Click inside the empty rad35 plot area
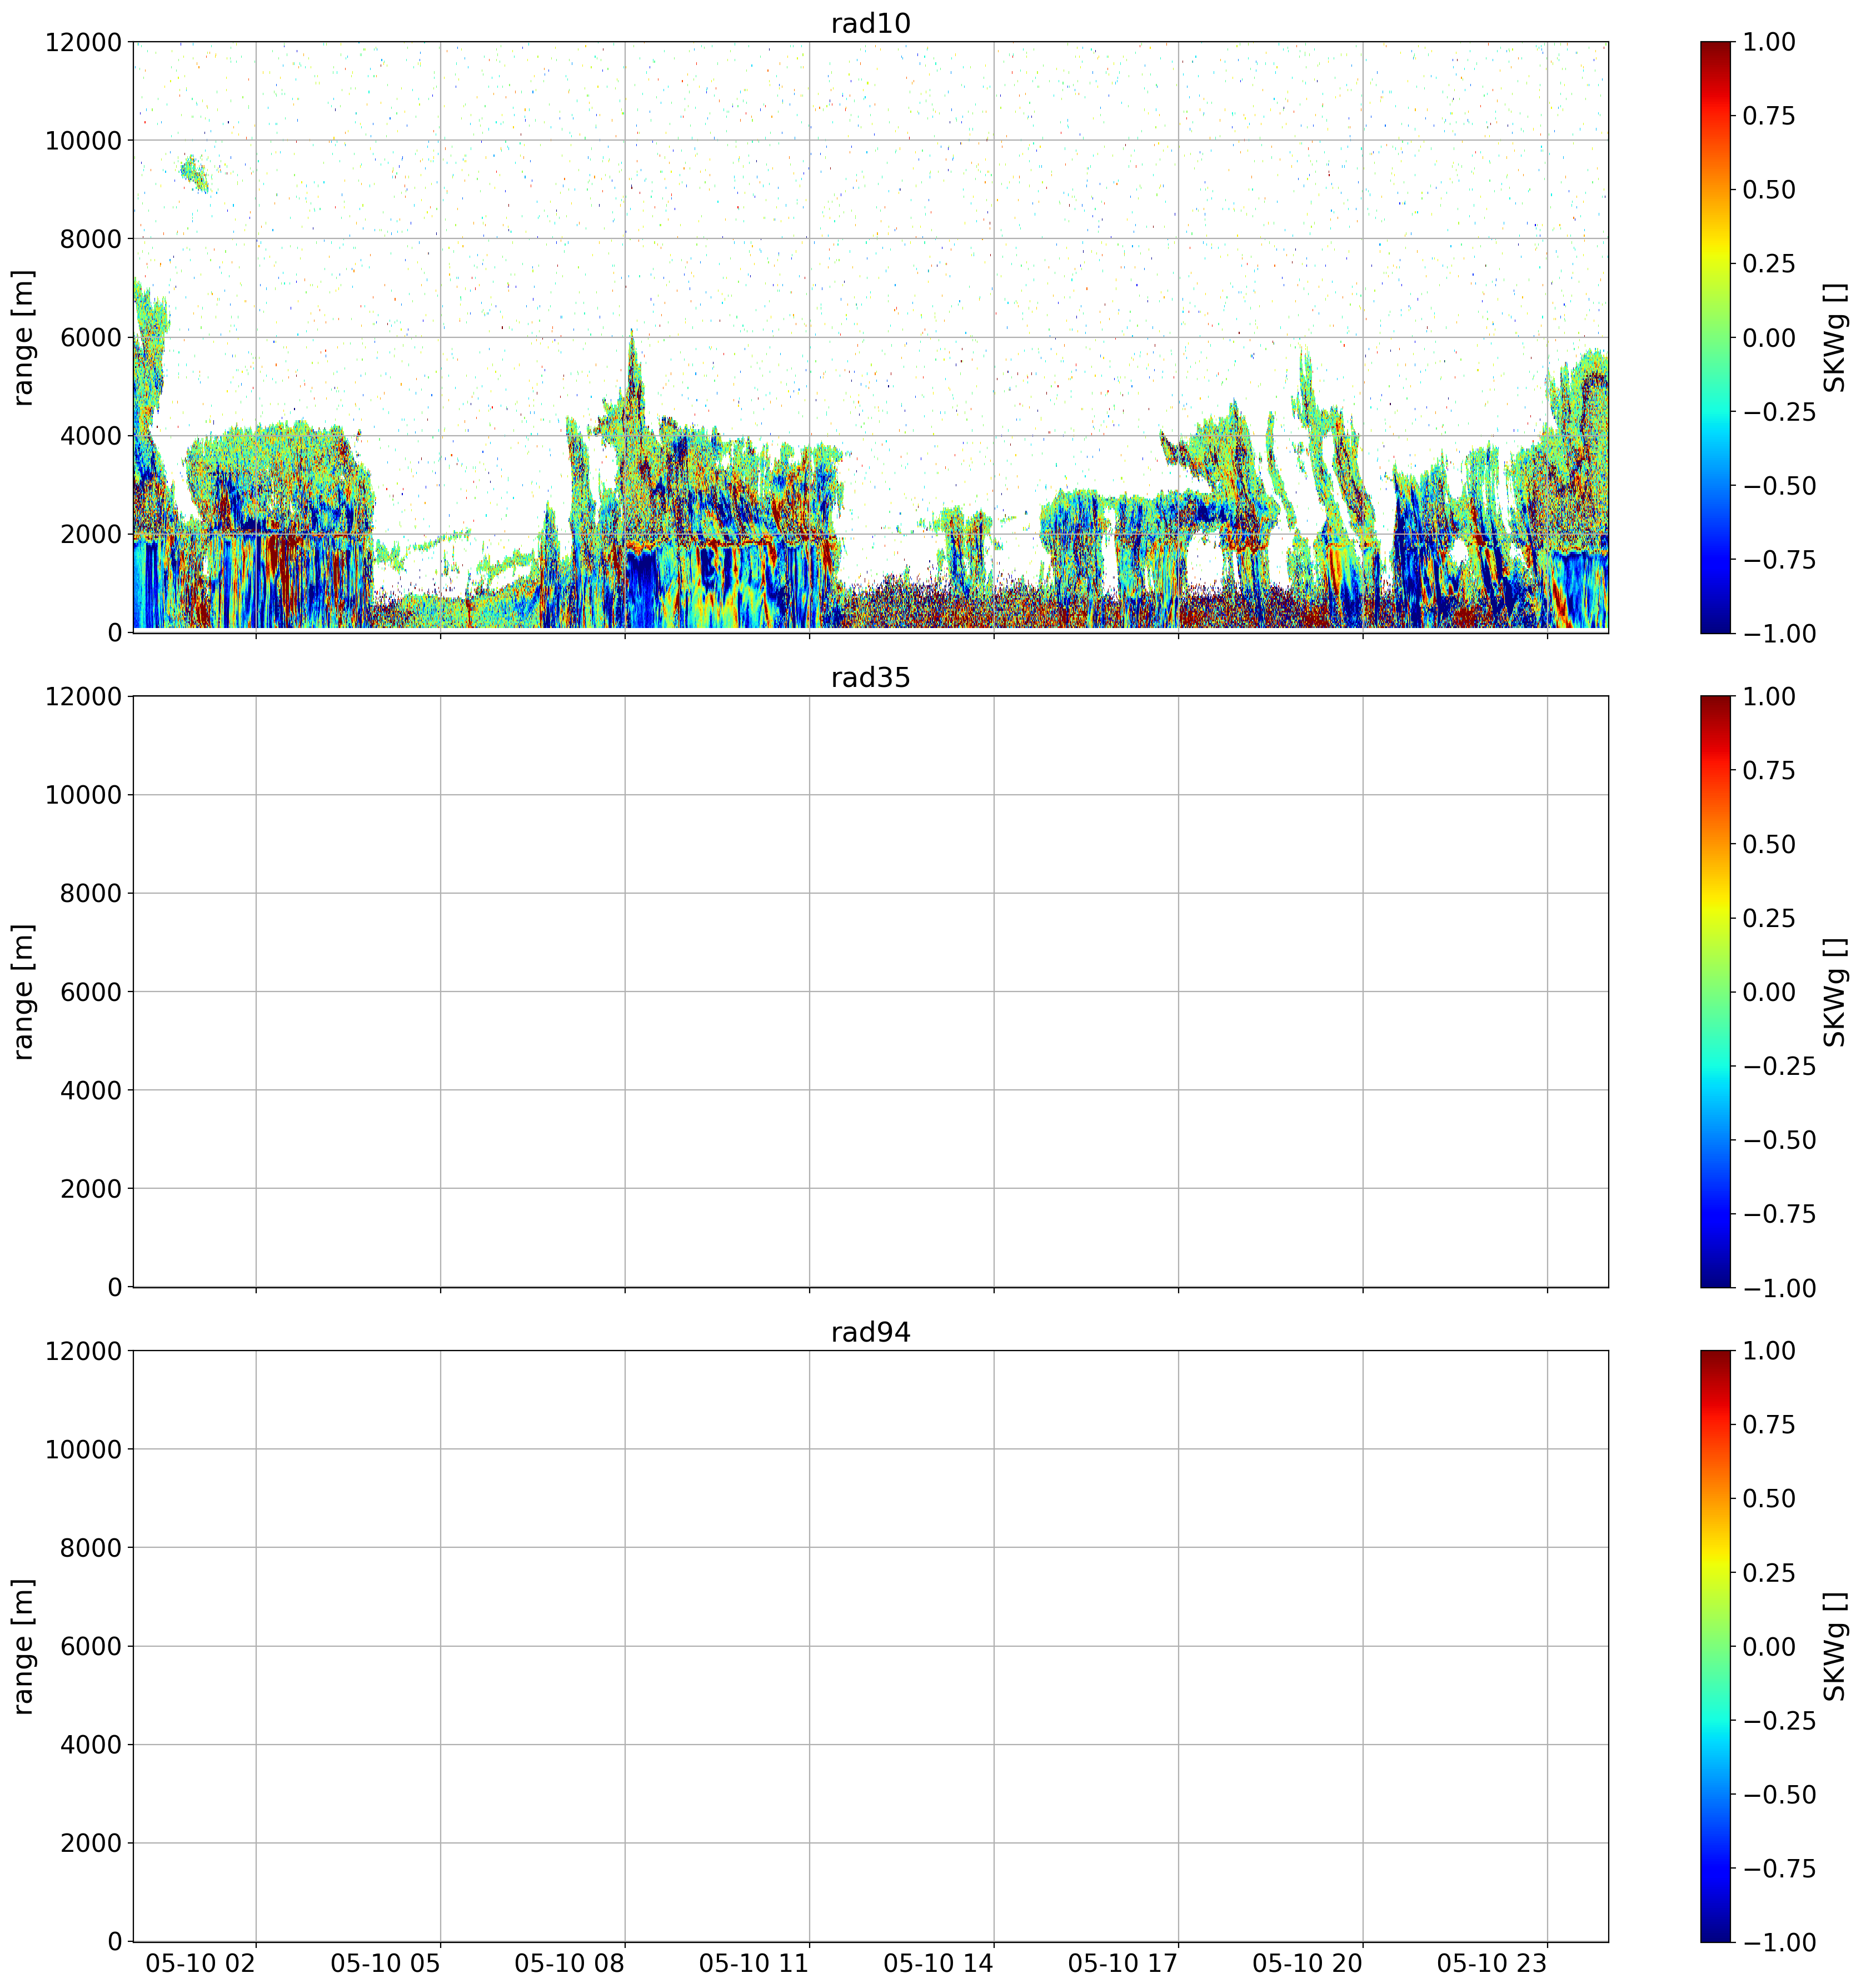The height and width of the screenshot is (1988, 1861). [870, 992]
